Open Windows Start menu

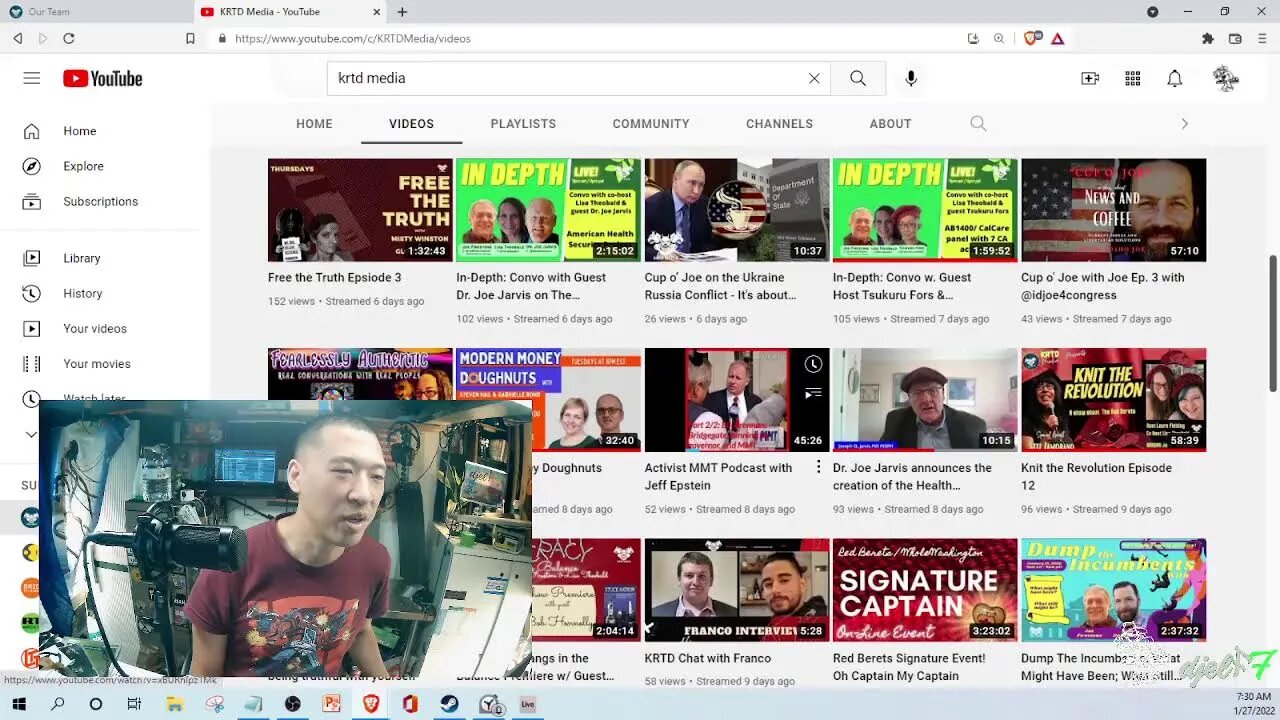[x=19, y=704]
